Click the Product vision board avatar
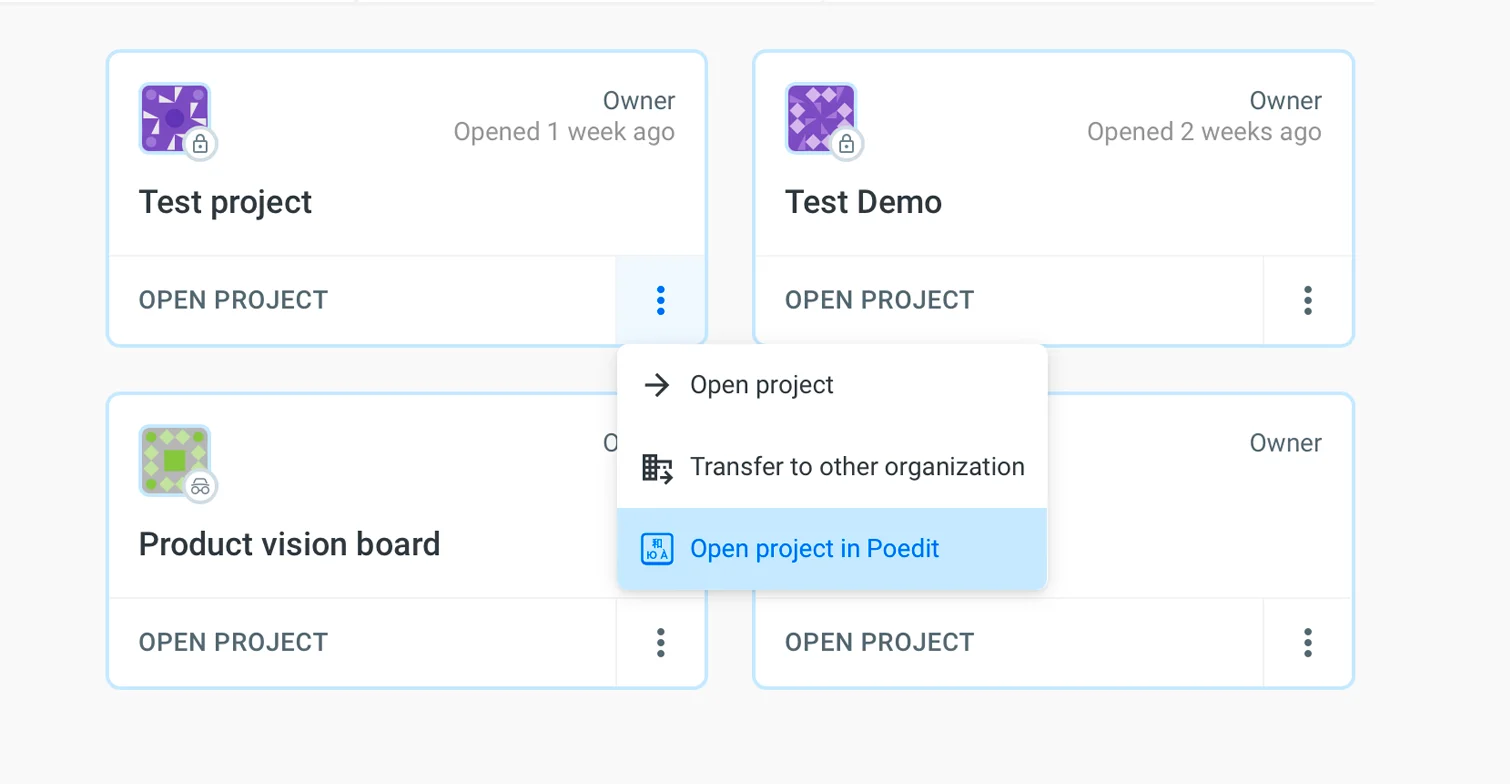This screenshot has height=784, width=1510. coord(173,459)
